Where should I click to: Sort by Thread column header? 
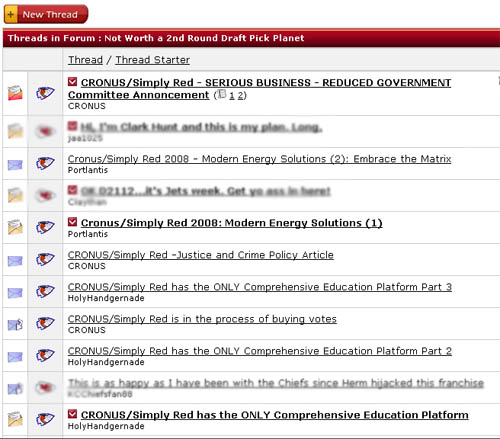click(x=85, y=60)
